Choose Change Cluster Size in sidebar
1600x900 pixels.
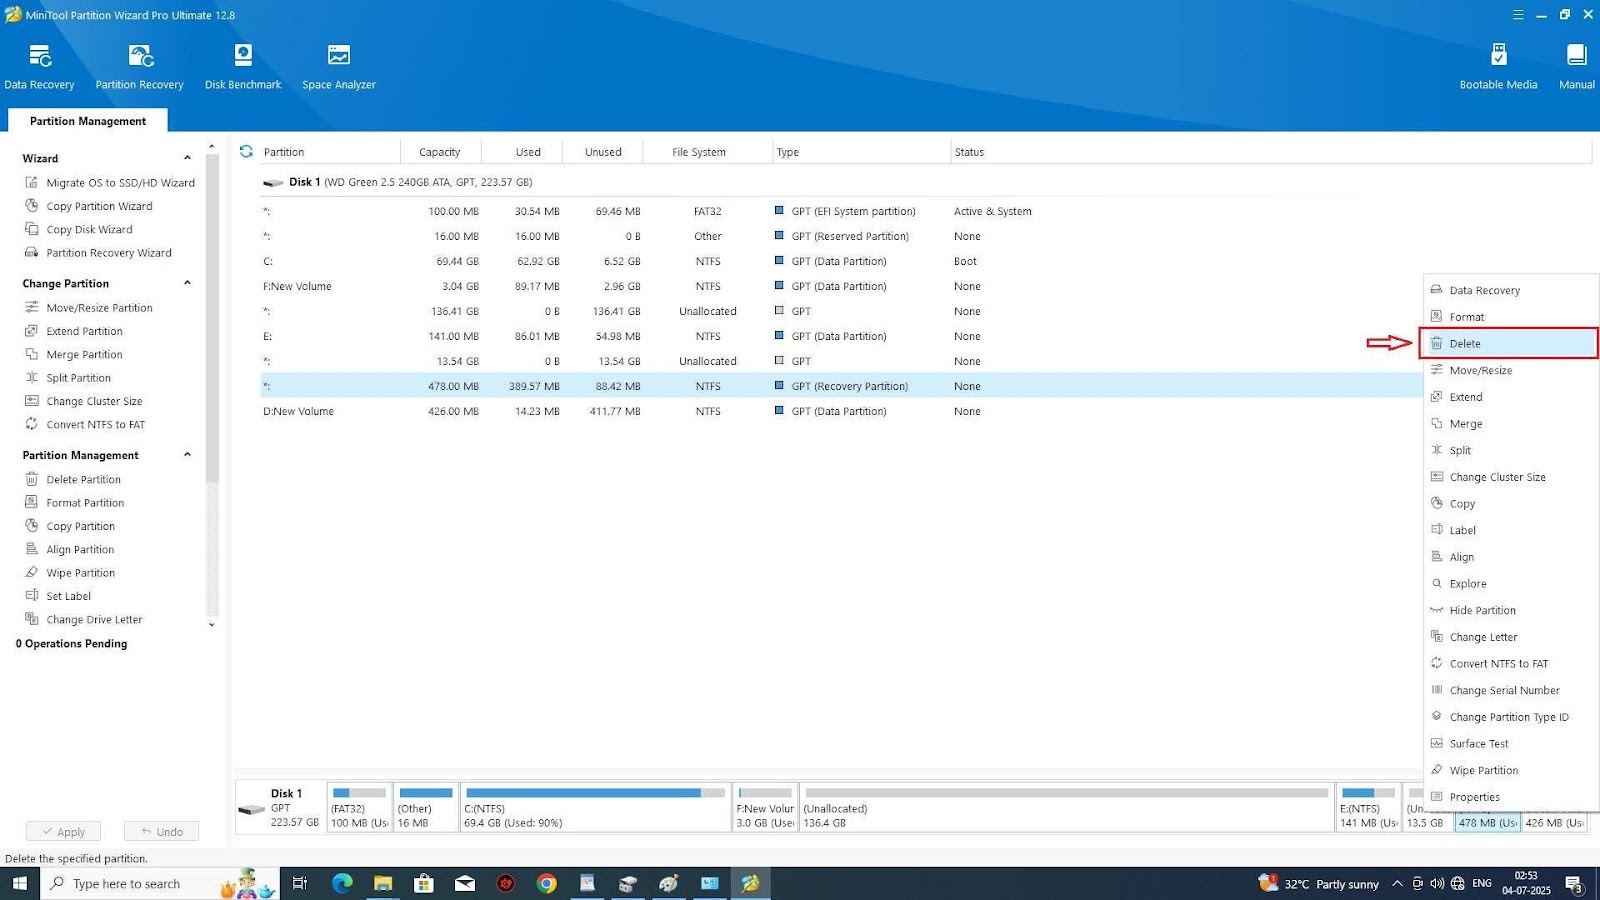(x=84, y=401)
